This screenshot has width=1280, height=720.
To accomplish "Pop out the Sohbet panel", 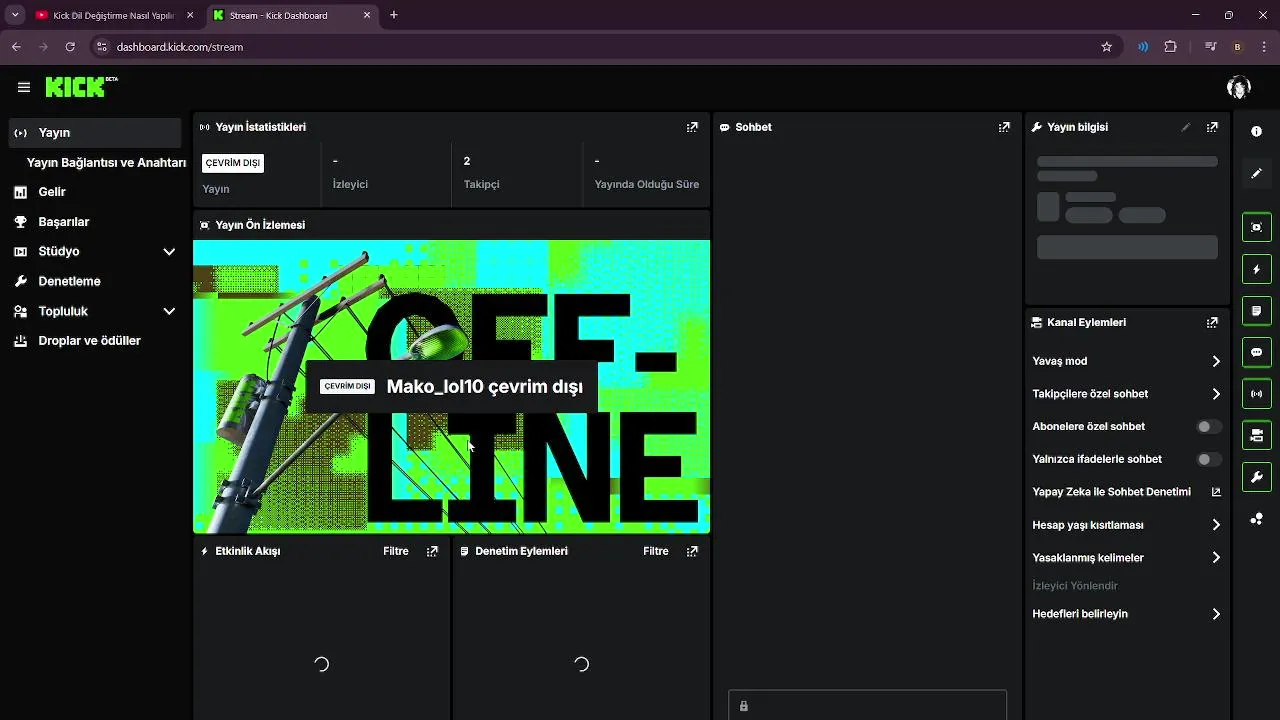I will point(1004,127).
